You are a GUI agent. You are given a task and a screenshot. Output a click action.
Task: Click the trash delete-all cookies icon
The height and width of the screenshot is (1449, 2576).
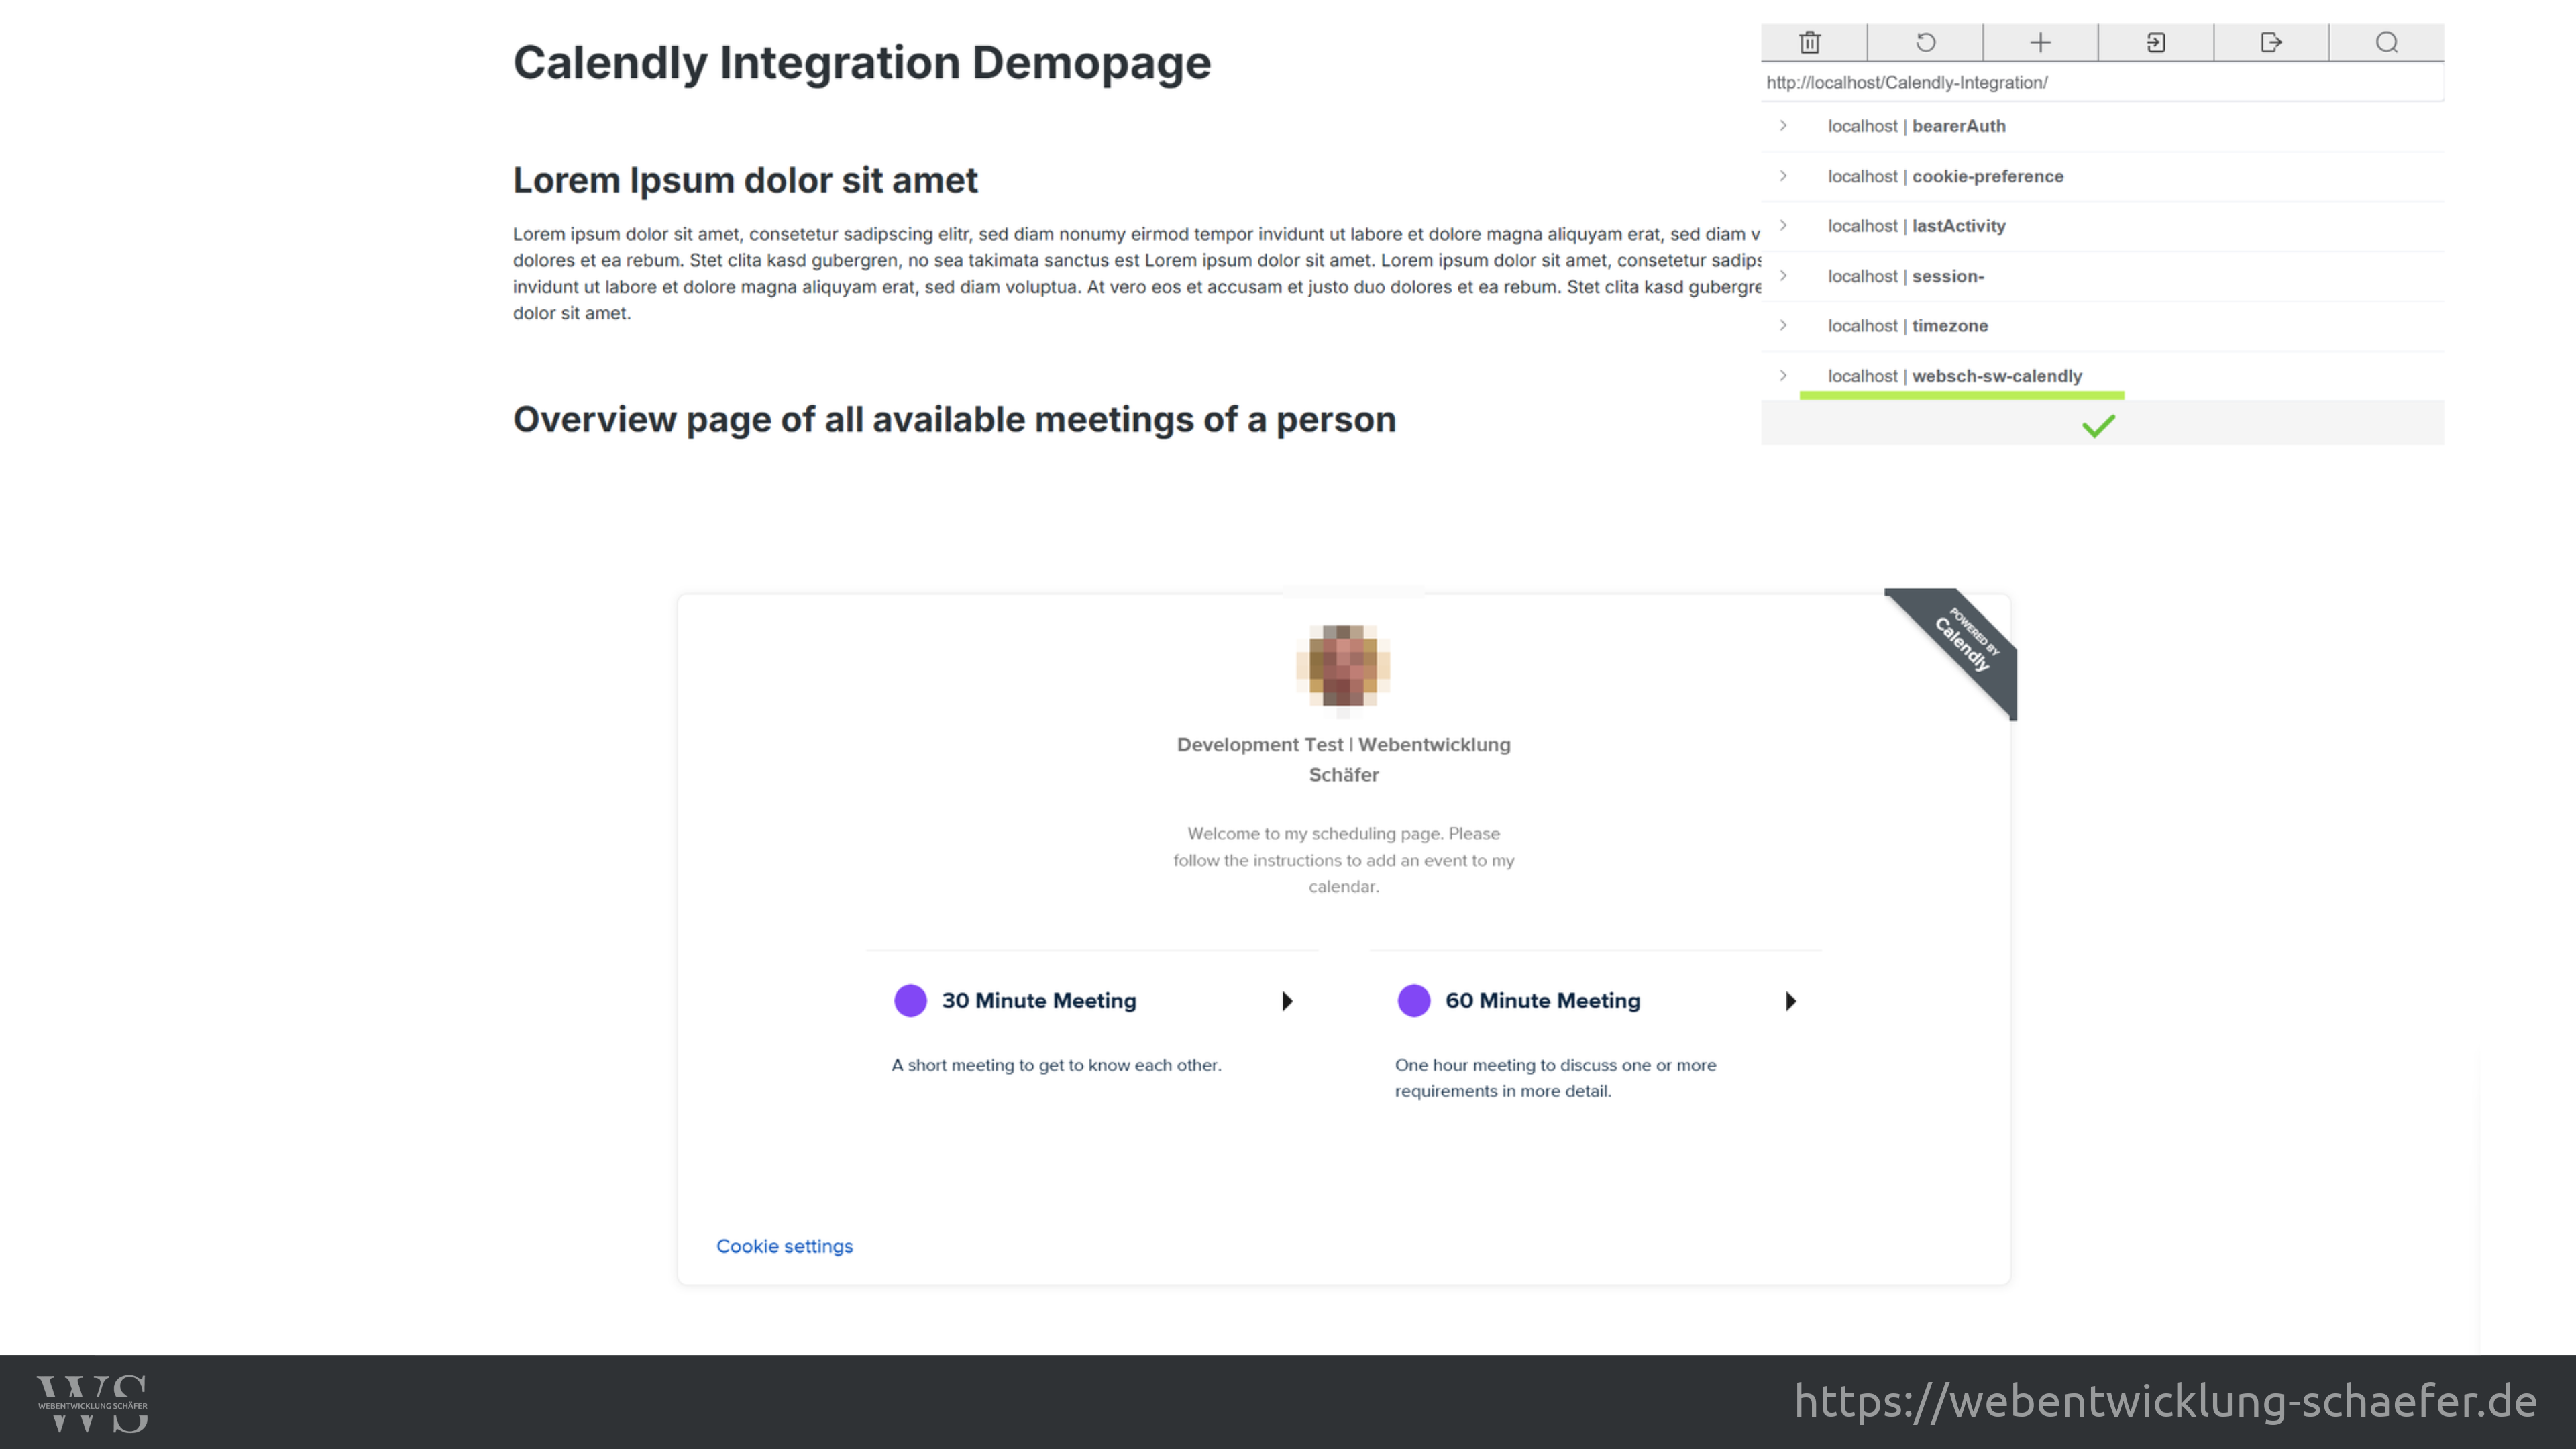click(x=1810, y=42)
